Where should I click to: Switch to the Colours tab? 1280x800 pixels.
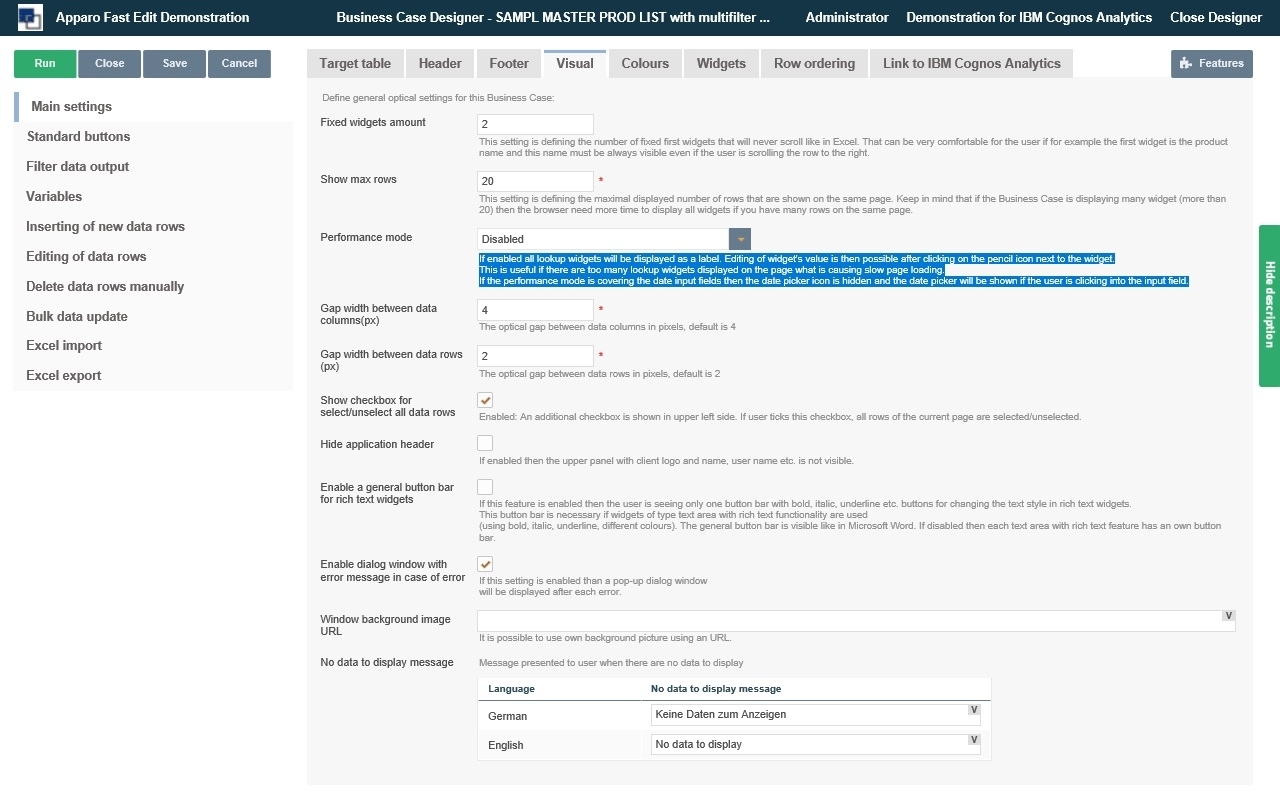coord(645,63)
